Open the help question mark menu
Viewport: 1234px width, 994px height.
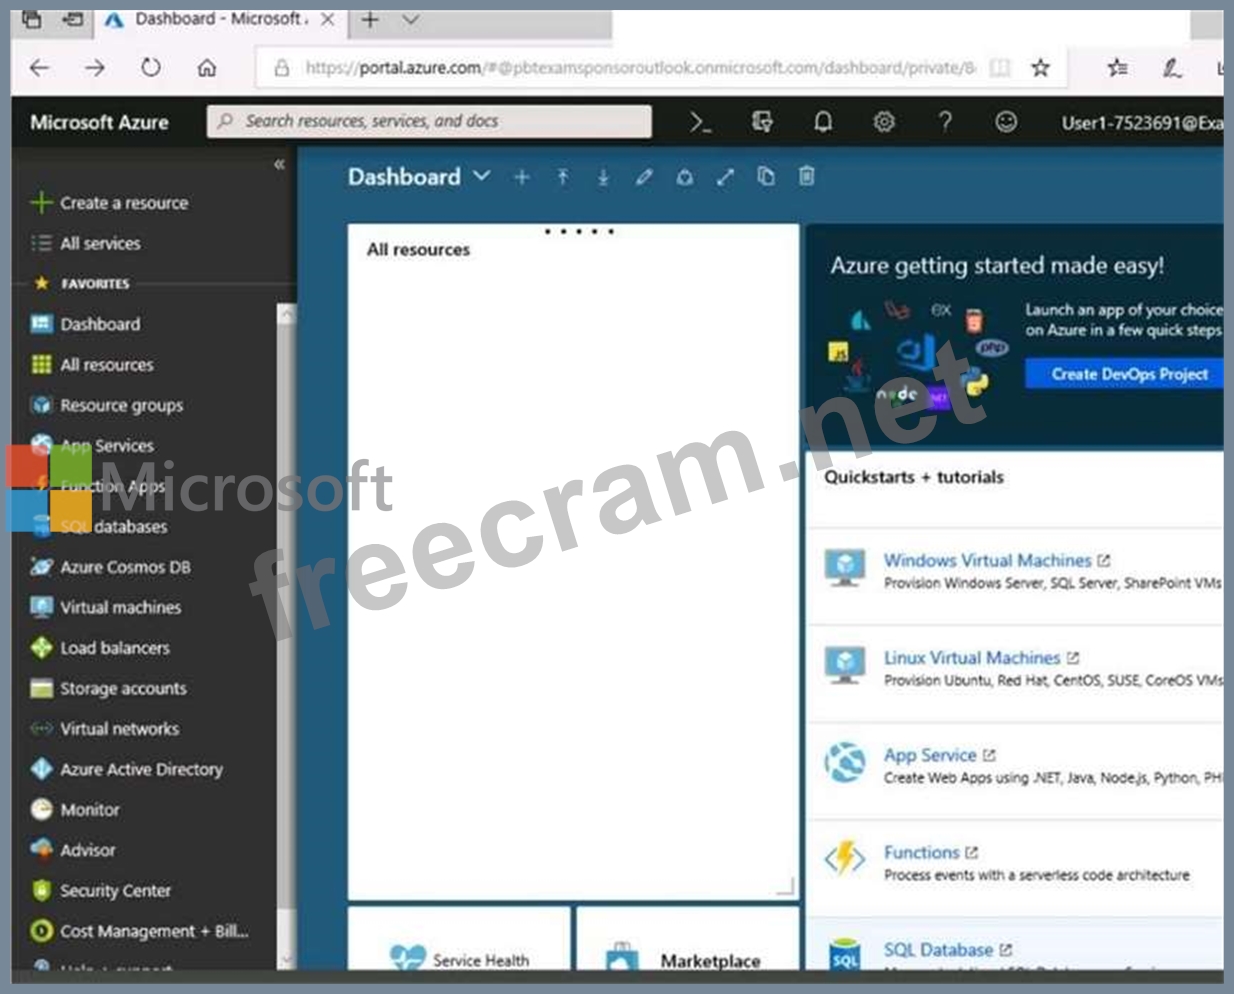(x=945, y=122)
